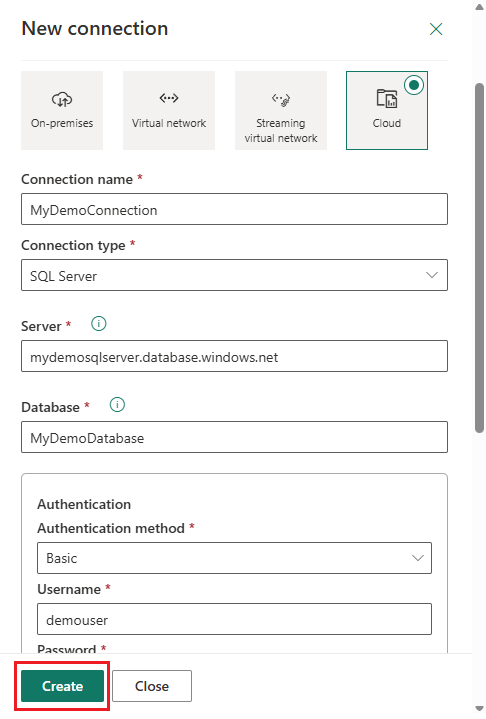Choose the On-premises connection option
Viewport: 486px width, 719px height.
pyautogui.click(x=62, y=111)
